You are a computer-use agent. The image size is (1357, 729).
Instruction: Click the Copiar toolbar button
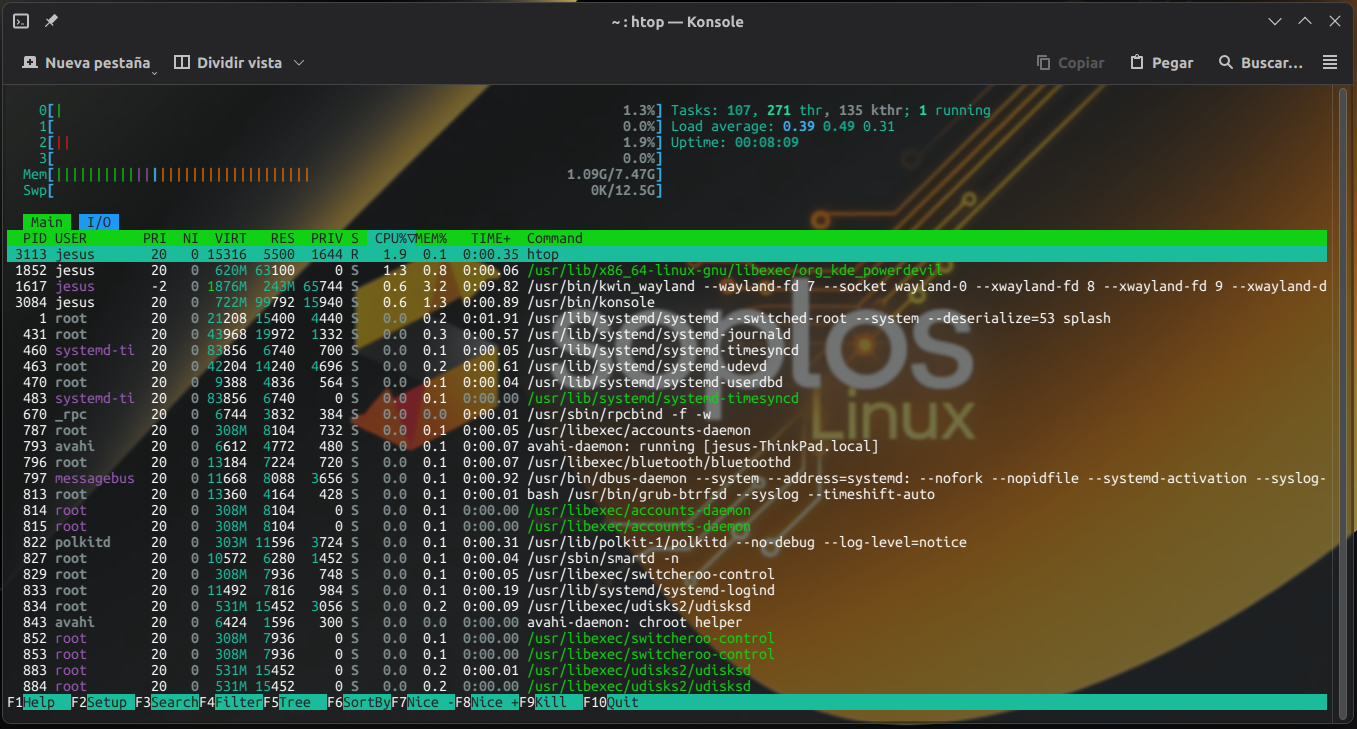coord(1070,62)
